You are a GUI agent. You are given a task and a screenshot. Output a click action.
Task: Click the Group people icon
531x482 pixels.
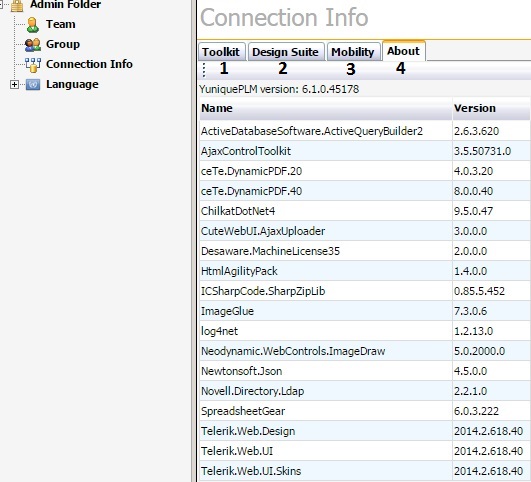pyautogui.click(x=33, y=45)
